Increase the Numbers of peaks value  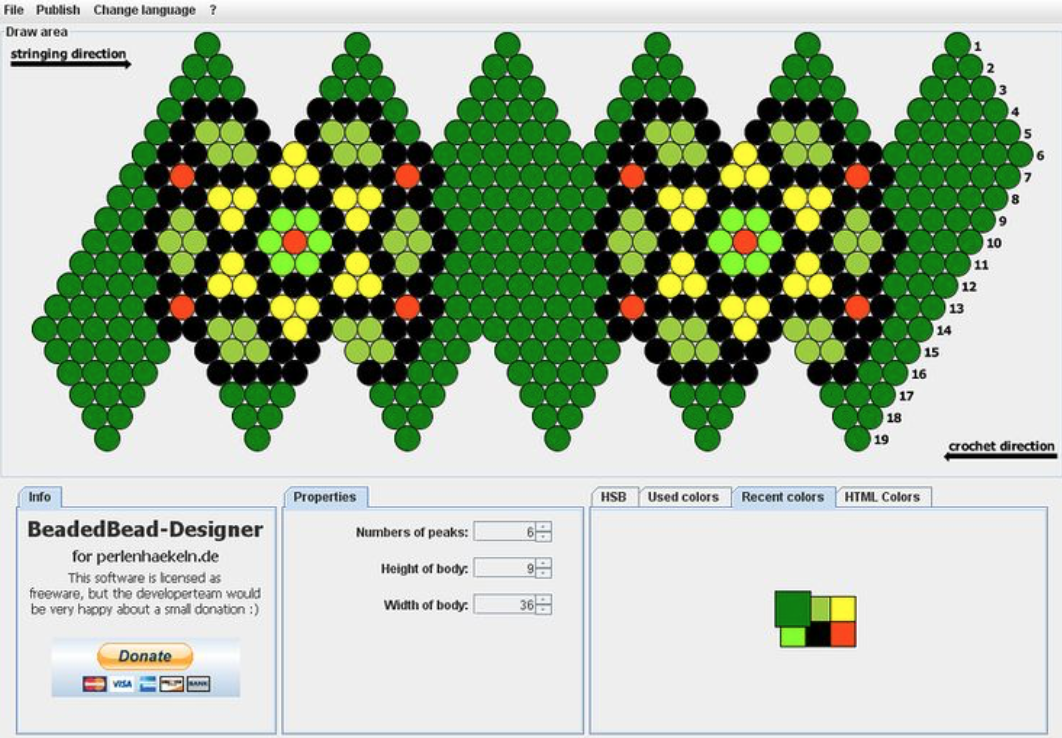click(x=544, y=527)
